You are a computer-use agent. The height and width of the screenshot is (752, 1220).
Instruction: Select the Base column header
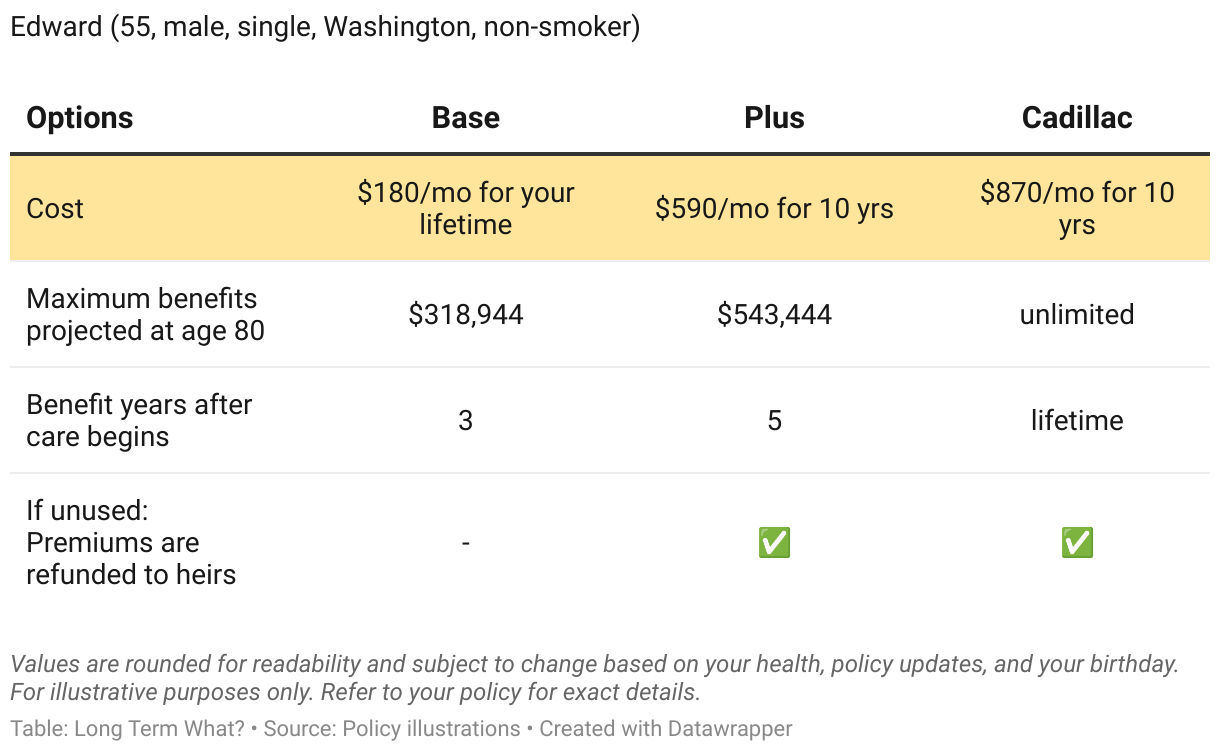[465, 118]
